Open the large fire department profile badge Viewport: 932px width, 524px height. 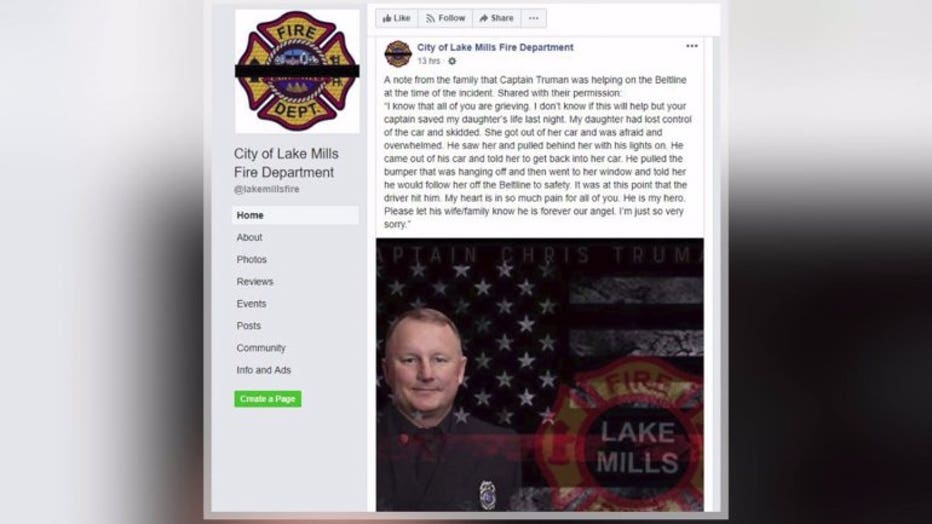pos(297,71)
